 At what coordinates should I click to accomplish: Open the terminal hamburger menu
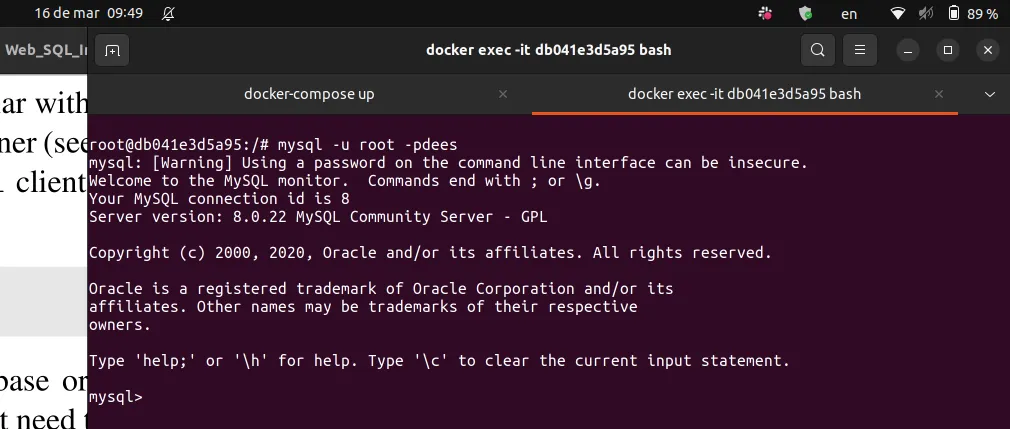859,50
